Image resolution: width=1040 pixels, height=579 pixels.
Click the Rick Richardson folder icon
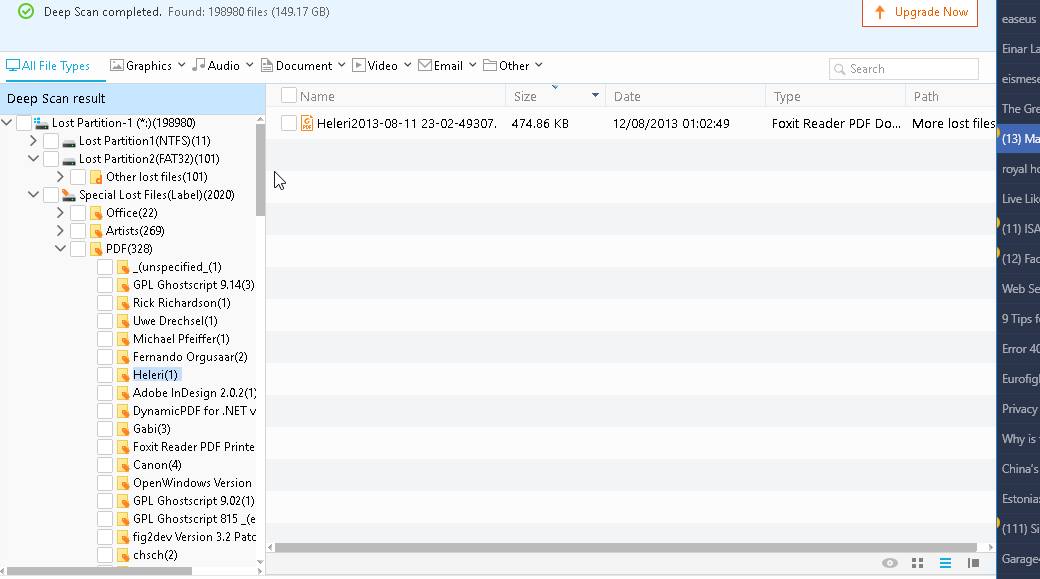tap(123, 303)
